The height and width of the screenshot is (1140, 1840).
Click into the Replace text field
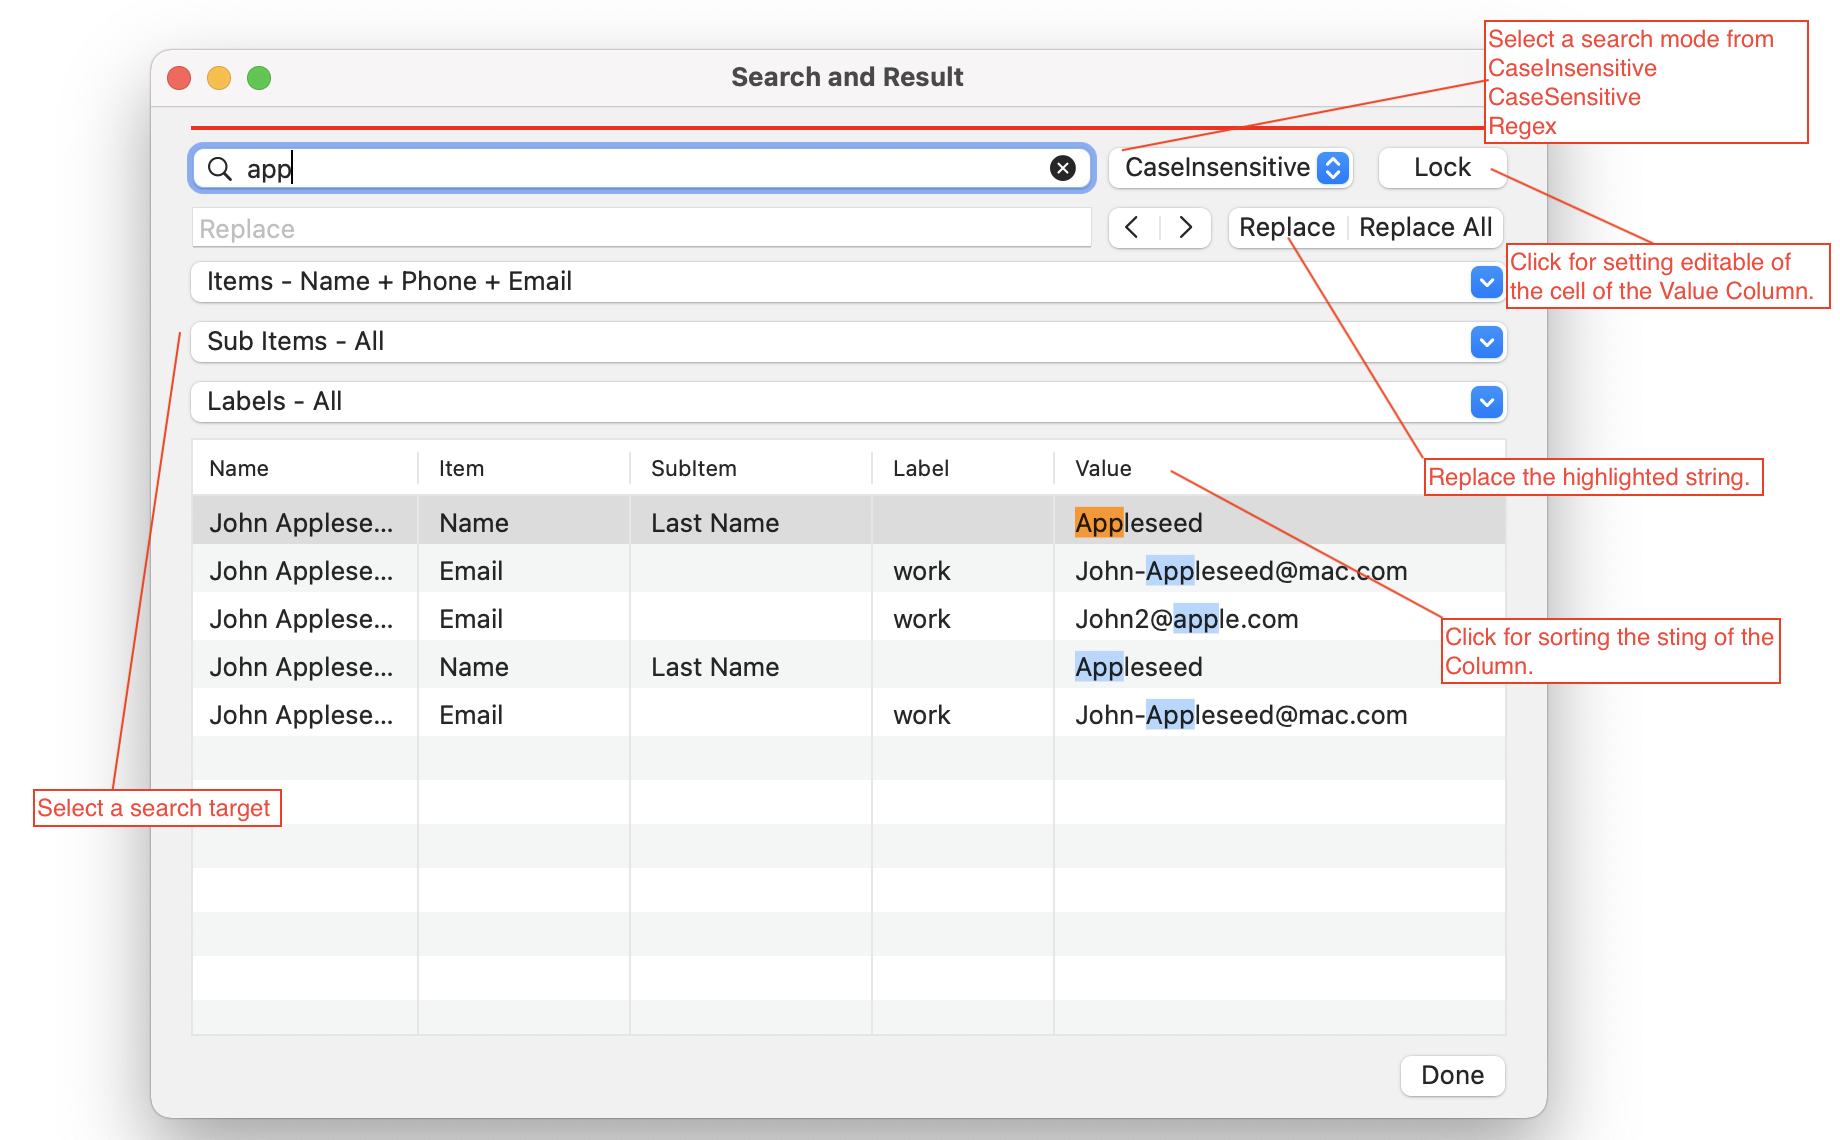(640, 229)
